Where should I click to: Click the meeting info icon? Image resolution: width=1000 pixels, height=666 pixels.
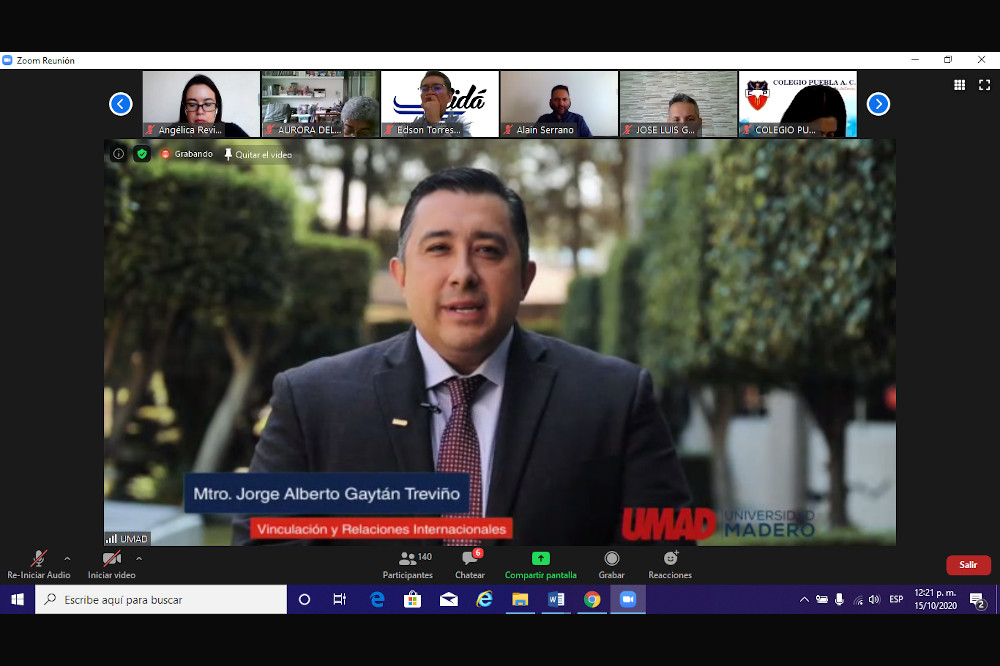(x=118, y=154)
